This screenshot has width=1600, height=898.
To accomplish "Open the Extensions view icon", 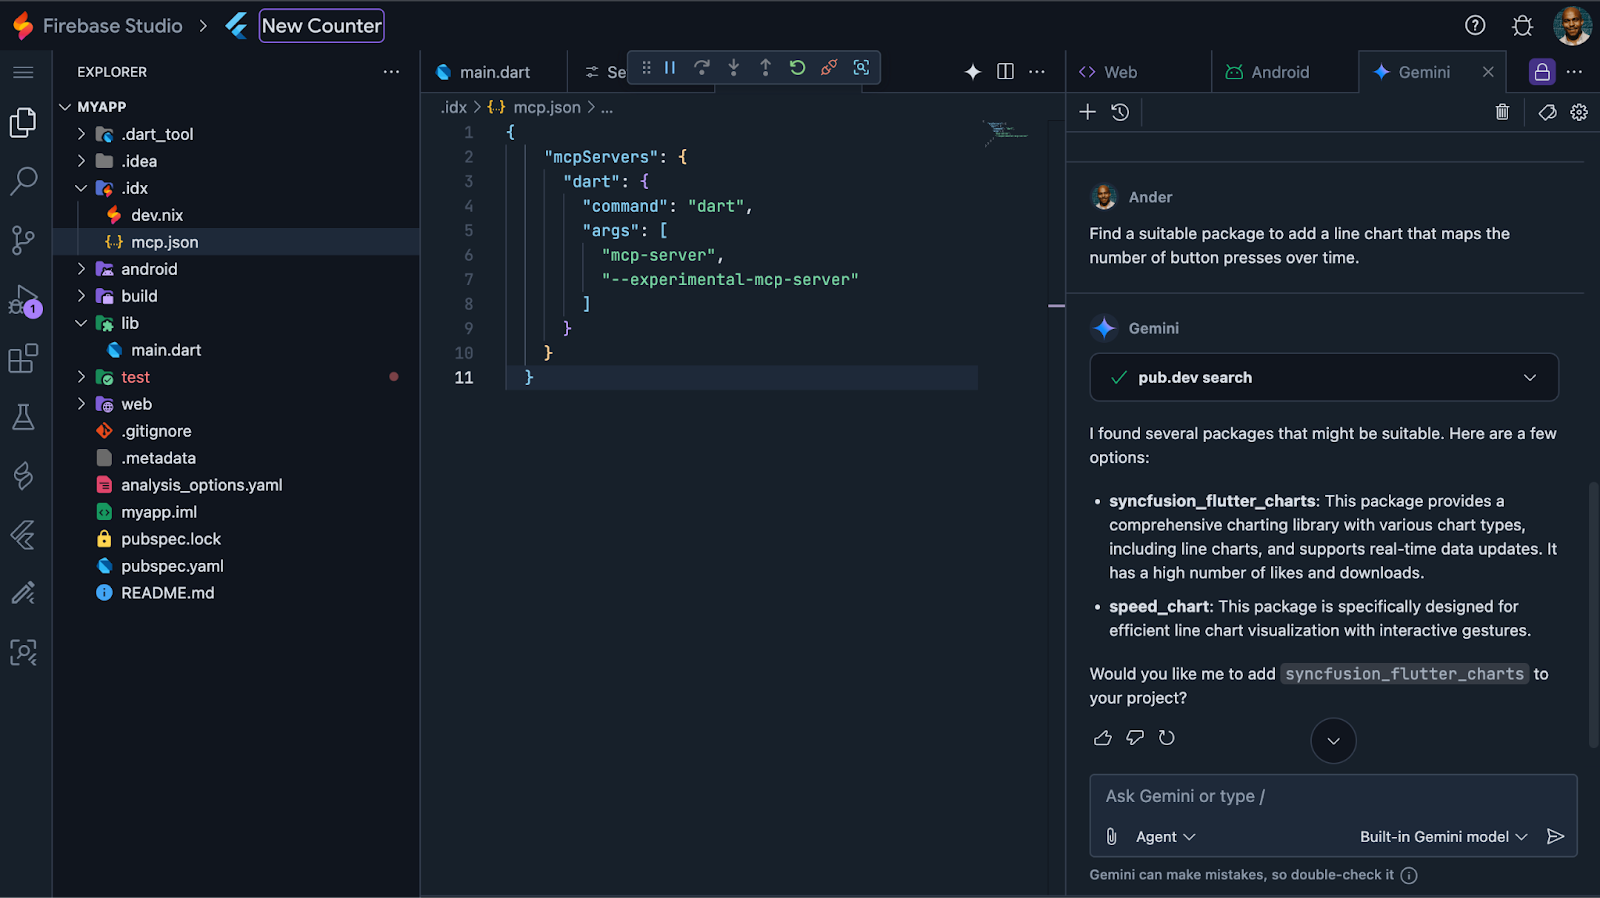I will (23, 358).
